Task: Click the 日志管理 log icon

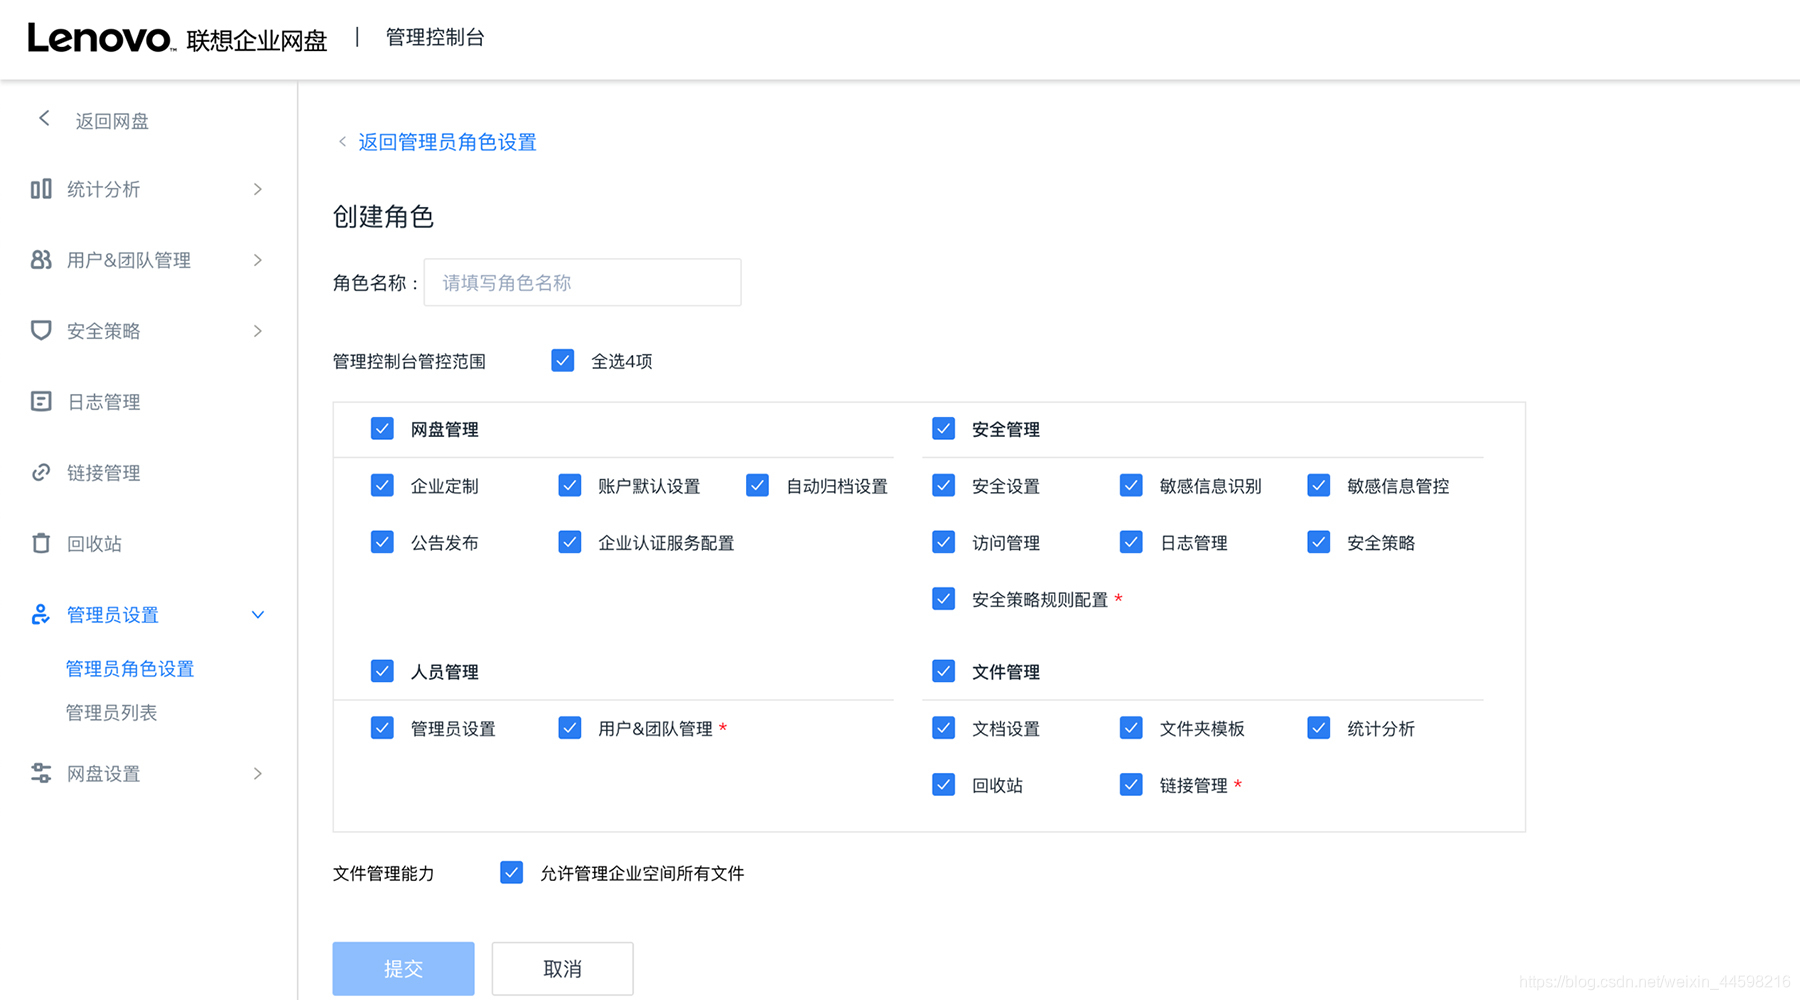Action: point(41,401)
